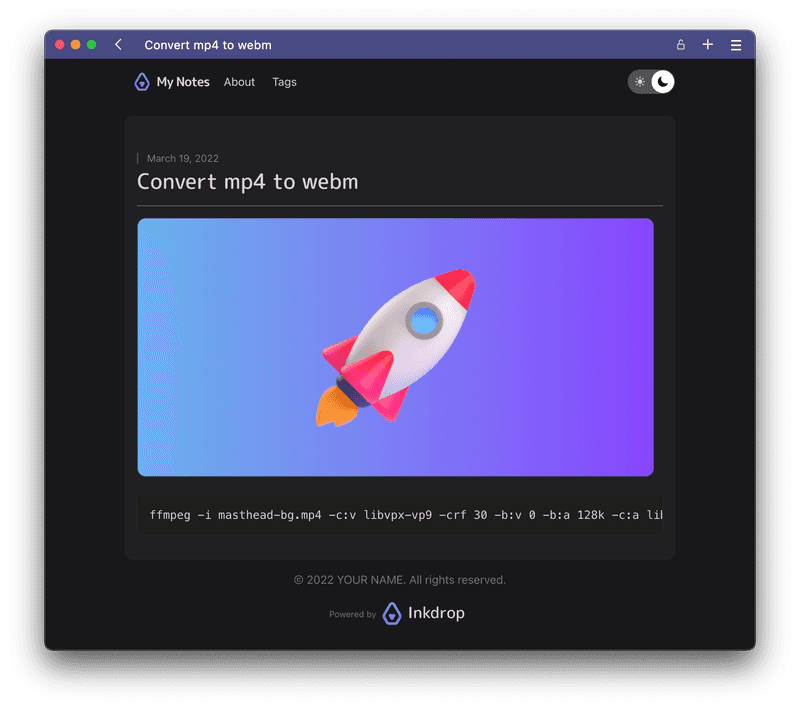Image resolution: width=800 pixels, height=709 pixels.
Task: Click the rocket masthead image
Action: click(395, 347)
